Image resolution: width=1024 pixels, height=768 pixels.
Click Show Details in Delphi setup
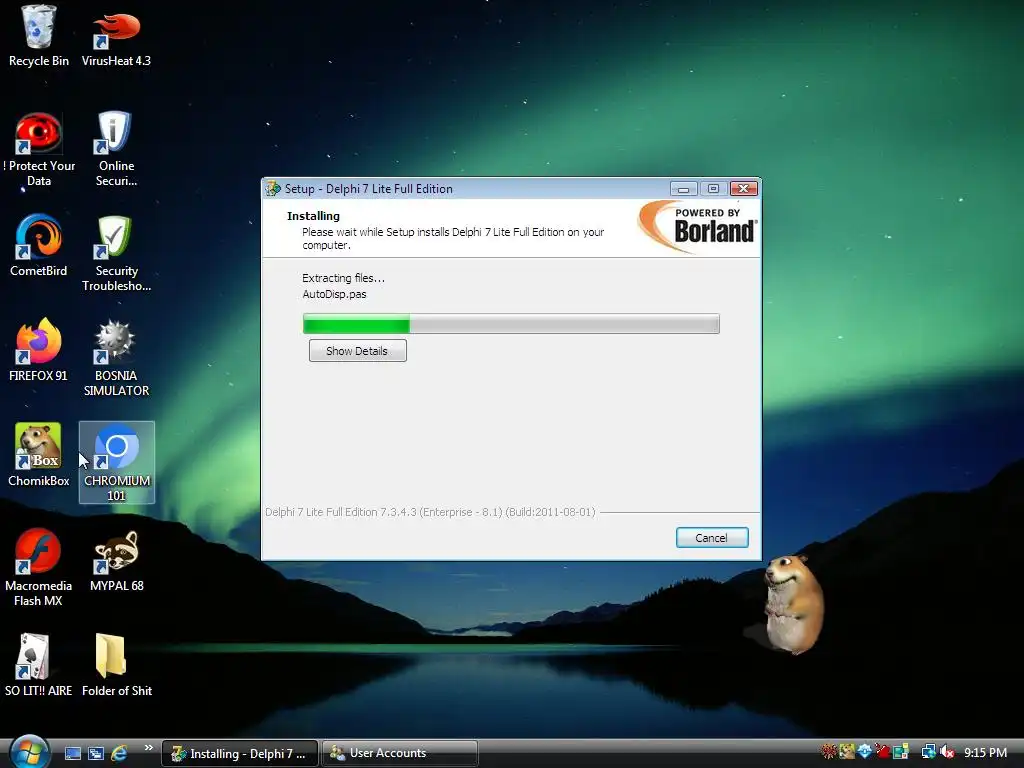pos(357,351)
